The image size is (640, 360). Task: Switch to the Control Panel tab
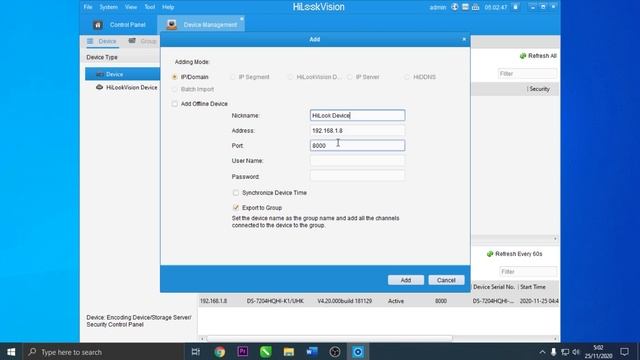pyautogui.click(x=119, y=24)
